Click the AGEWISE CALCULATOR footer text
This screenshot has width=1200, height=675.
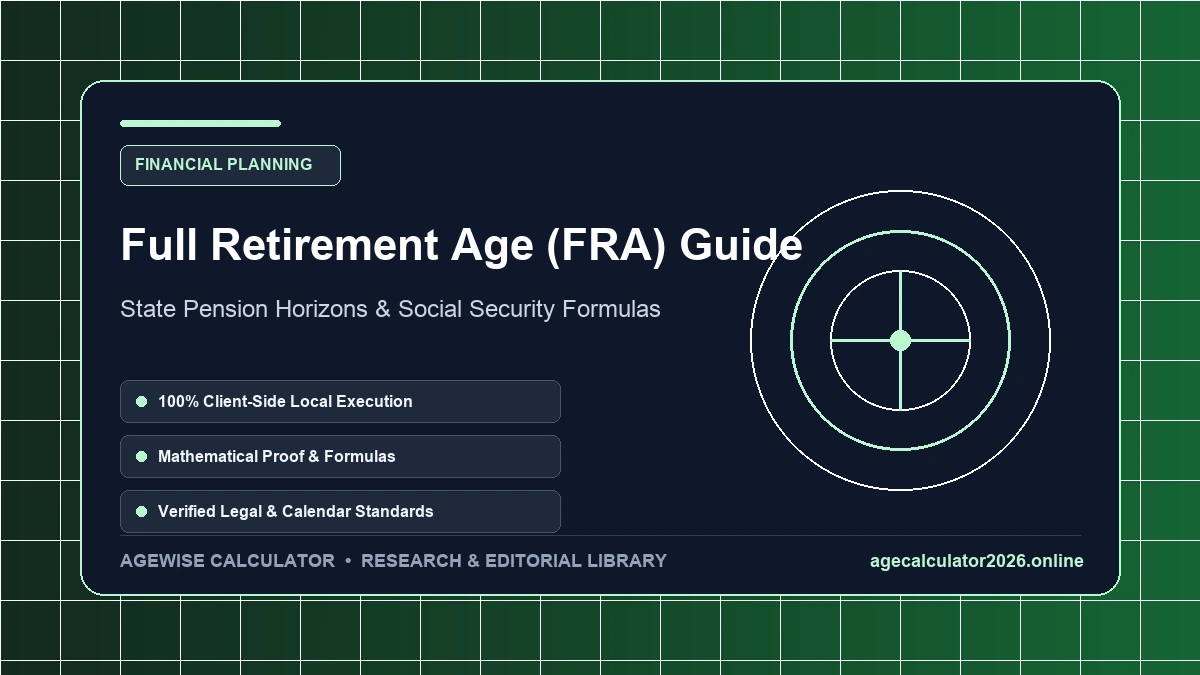(227, 561)
